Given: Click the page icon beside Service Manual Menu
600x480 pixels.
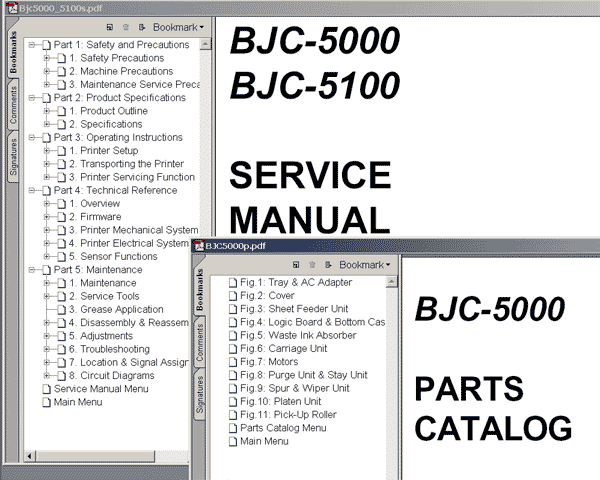Looking at the screenshot, I should click(47, 389).
